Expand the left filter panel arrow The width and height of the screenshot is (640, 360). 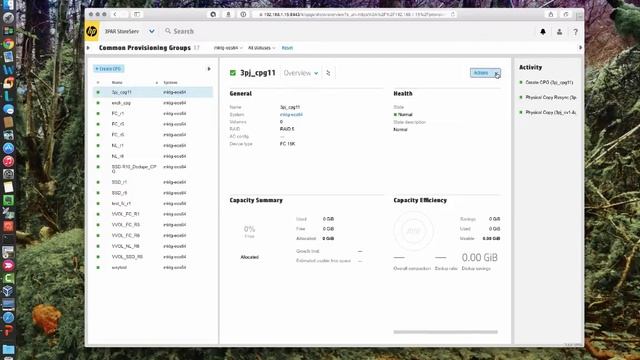click(x=88, y=48)
